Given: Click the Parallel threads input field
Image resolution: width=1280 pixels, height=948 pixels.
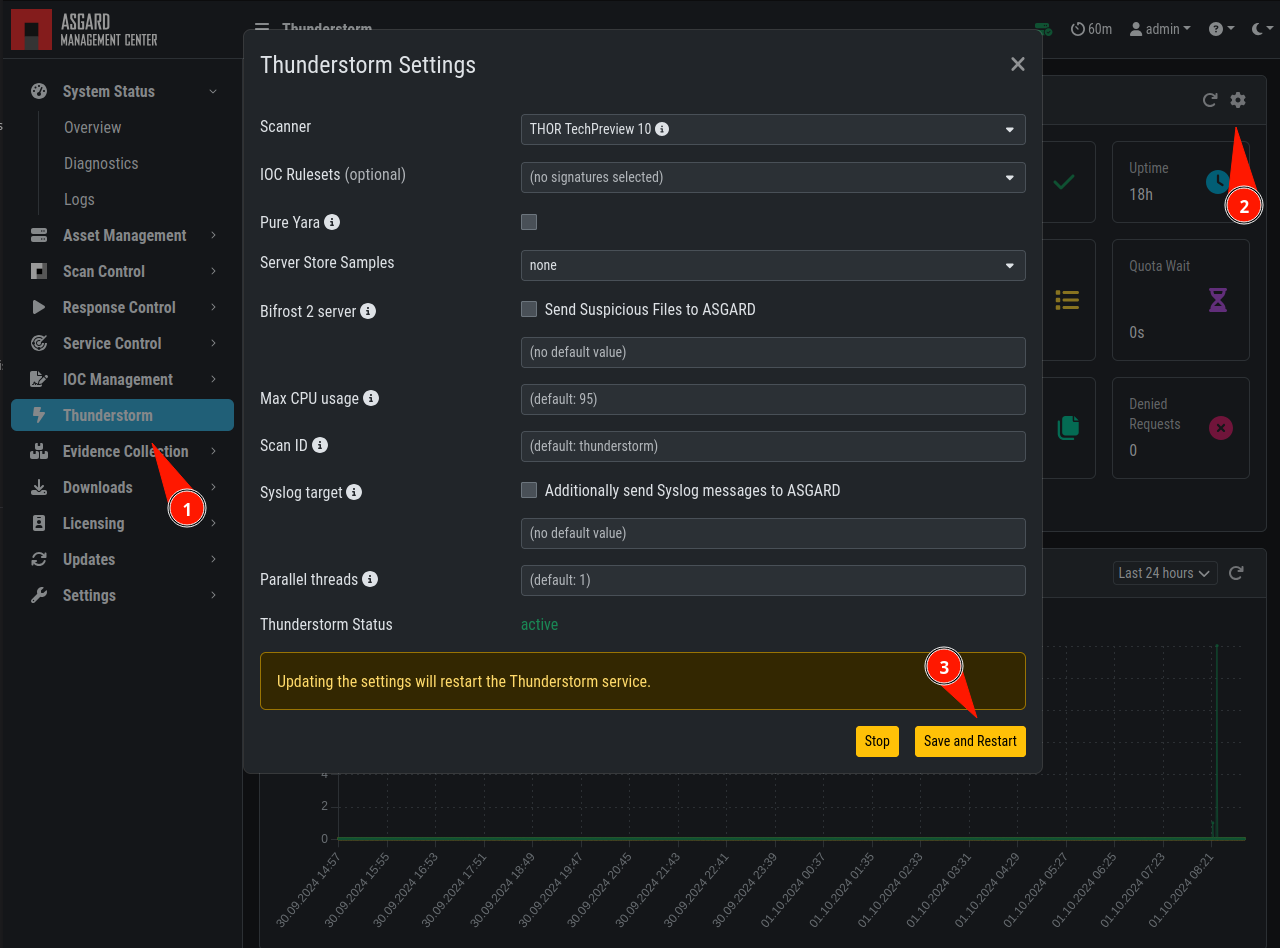Looking at the screenshot, I should 773,580.
